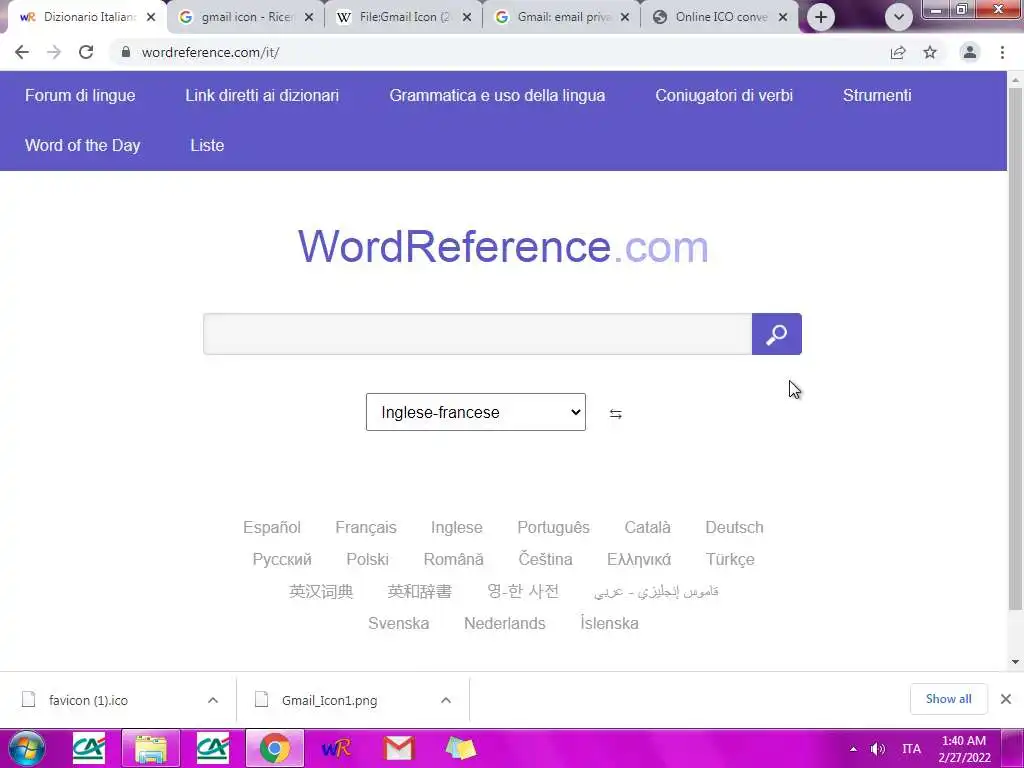
Task: Switch site language to Română
Action: point(453,560)
